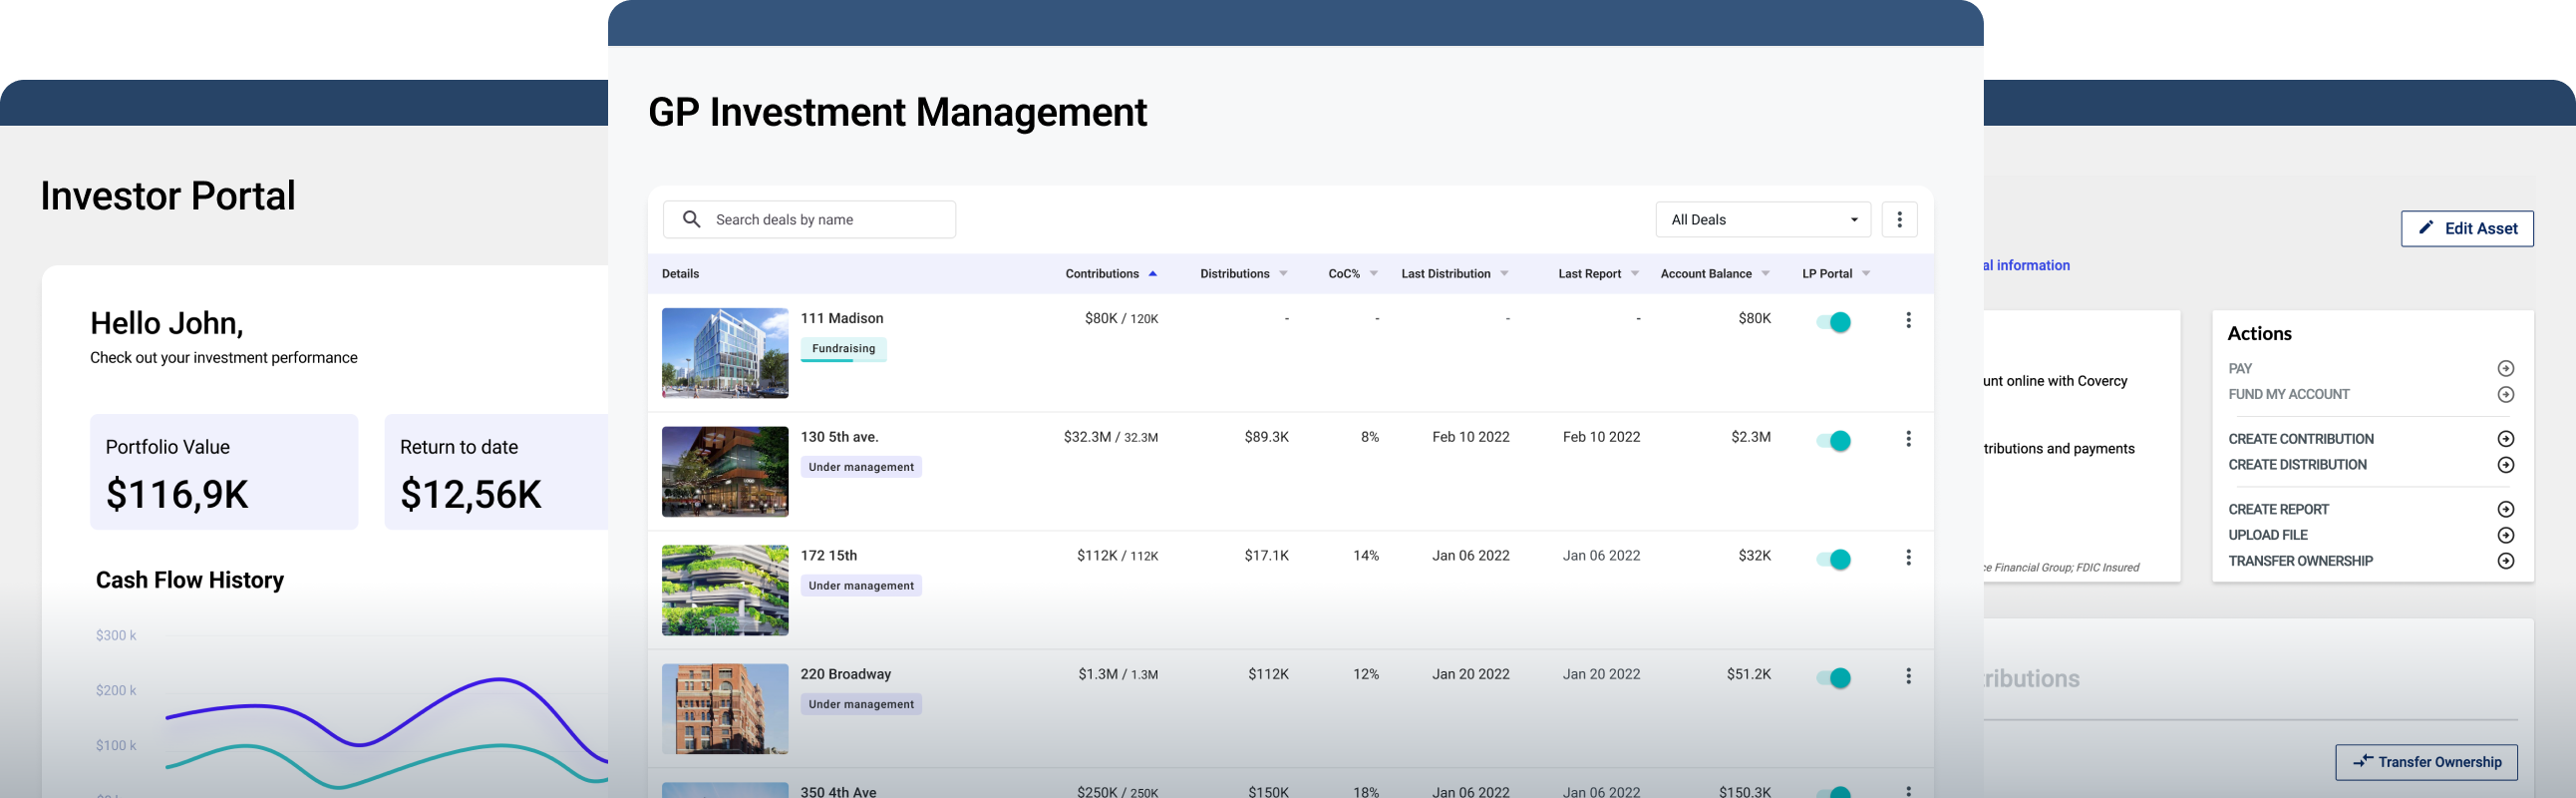Image resolution: width=2576 pixels, height=798 pixels.
Task: Click the arrow icon beside Upload File
Action: [x=2505, y=535]
